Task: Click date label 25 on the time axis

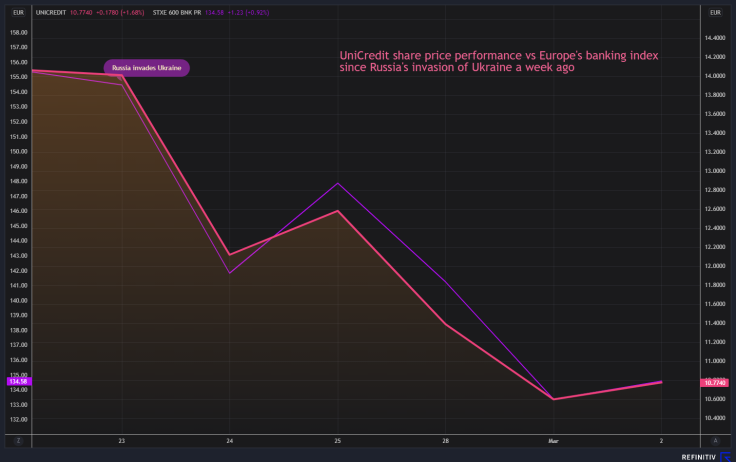Action: click(x=337, y=441)
